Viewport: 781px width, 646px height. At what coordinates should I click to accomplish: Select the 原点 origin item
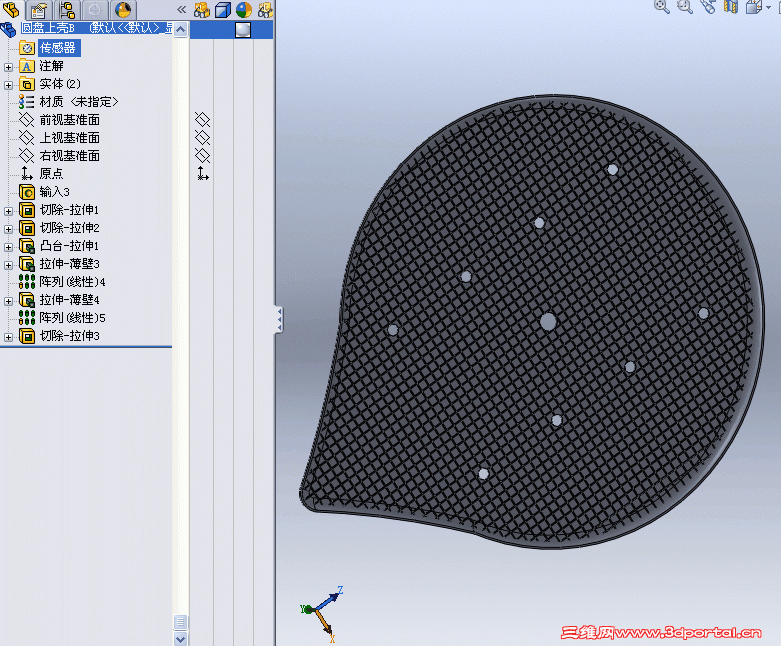[51, 174]
